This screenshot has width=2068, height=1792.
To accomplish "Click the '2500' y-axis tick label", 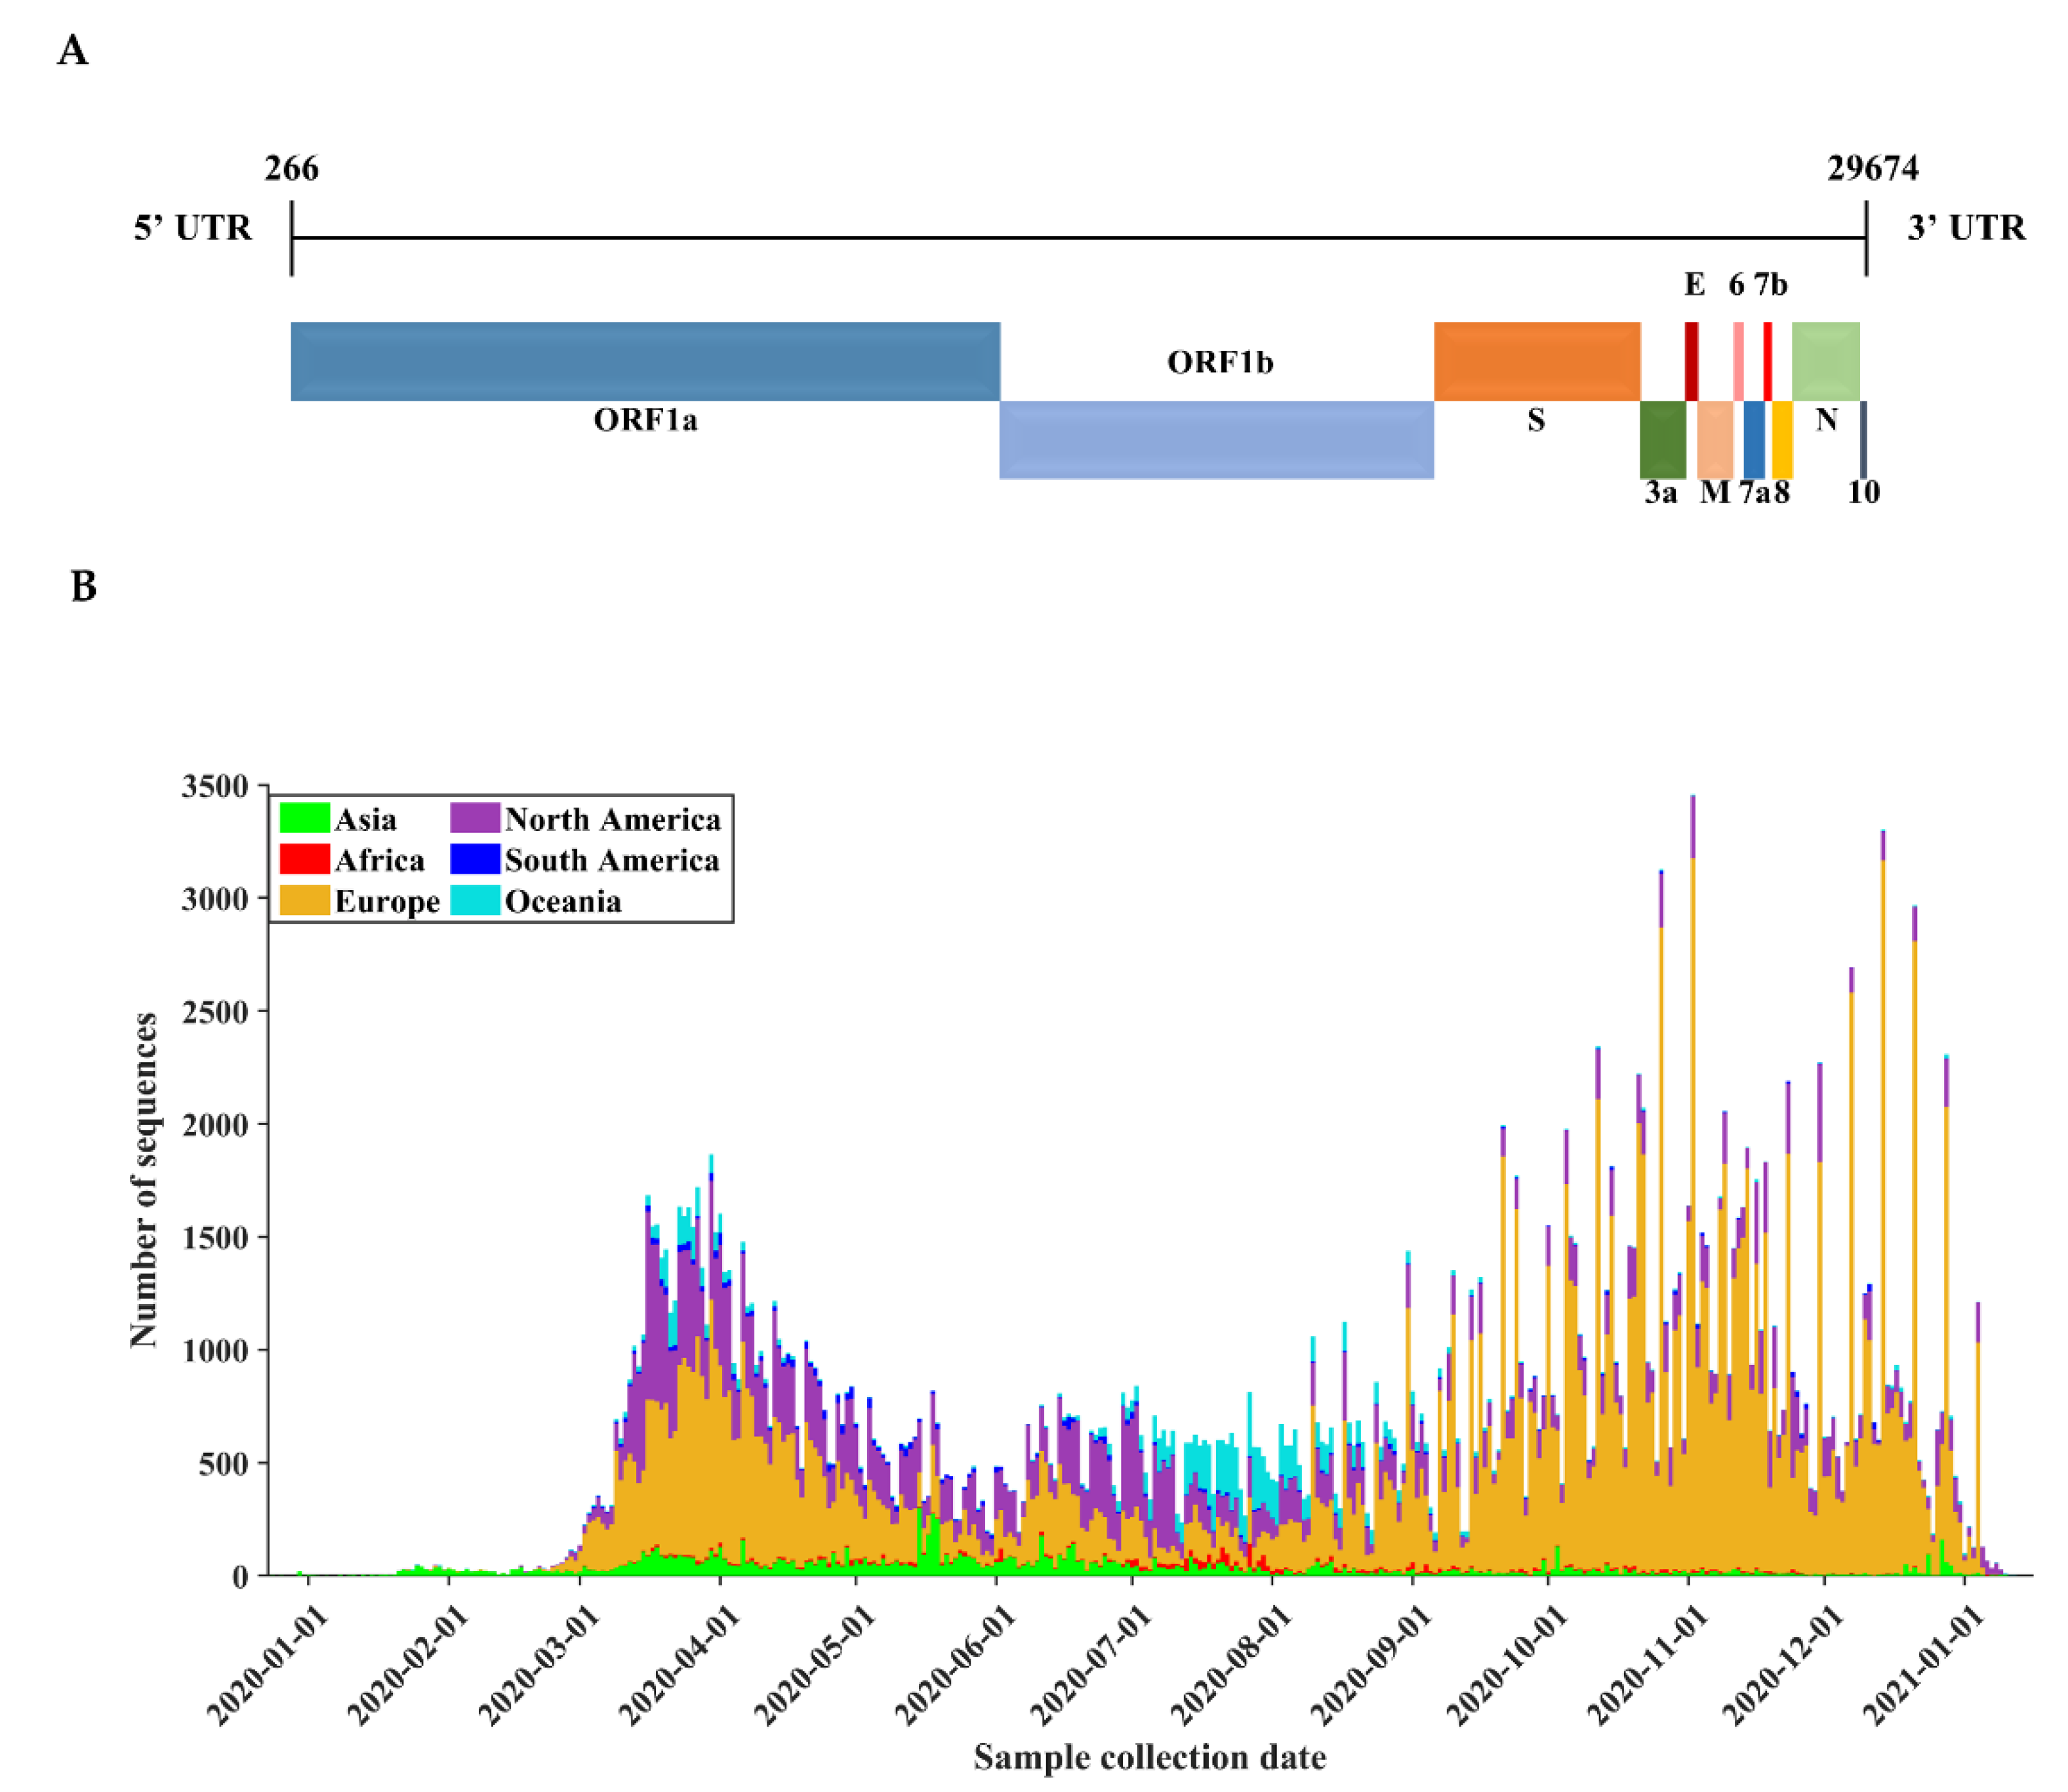I will 215,1011.
